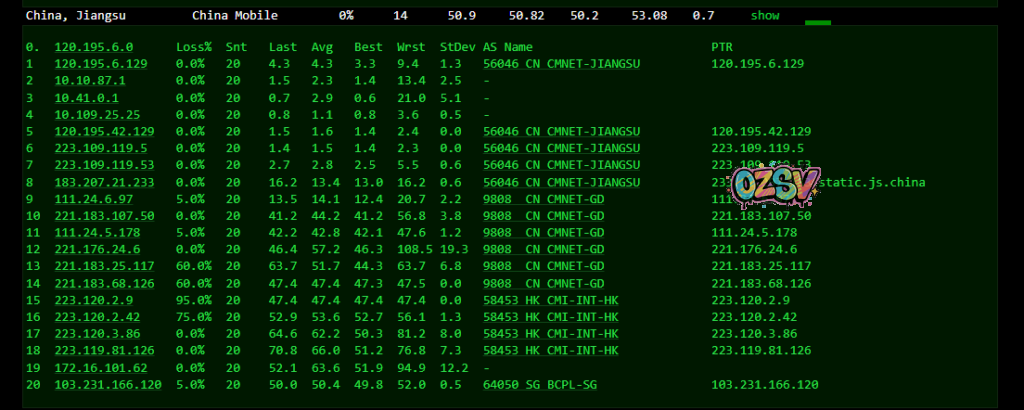The width and height of the screenshot is (1024, 410).
Task: Click the show link for China Mobile
Action: pyautogui.click(x=764, y=16)
